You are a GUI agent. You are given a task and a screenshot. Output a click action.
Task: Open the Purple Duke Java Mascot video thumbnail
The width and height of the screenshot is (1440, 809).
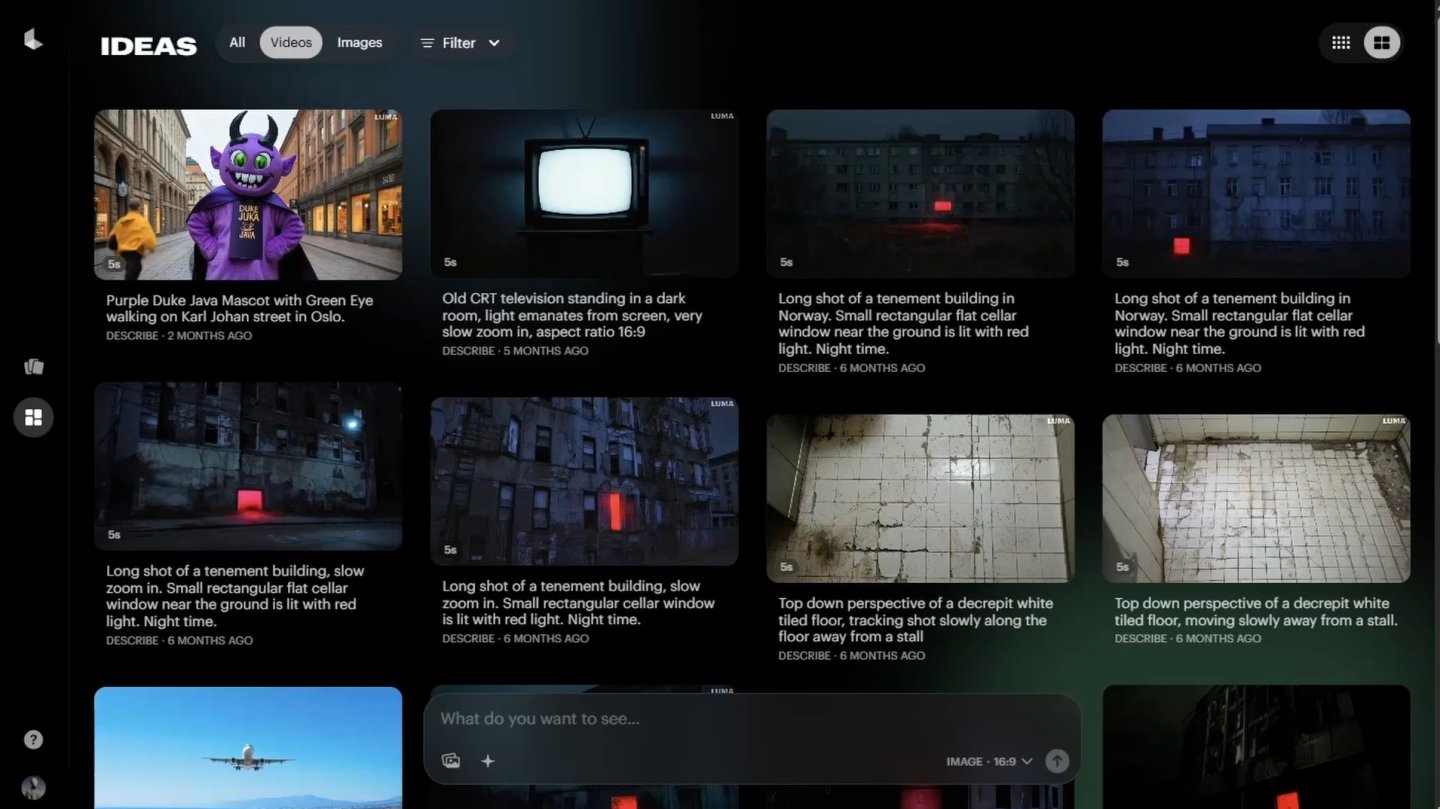[248, 195]
